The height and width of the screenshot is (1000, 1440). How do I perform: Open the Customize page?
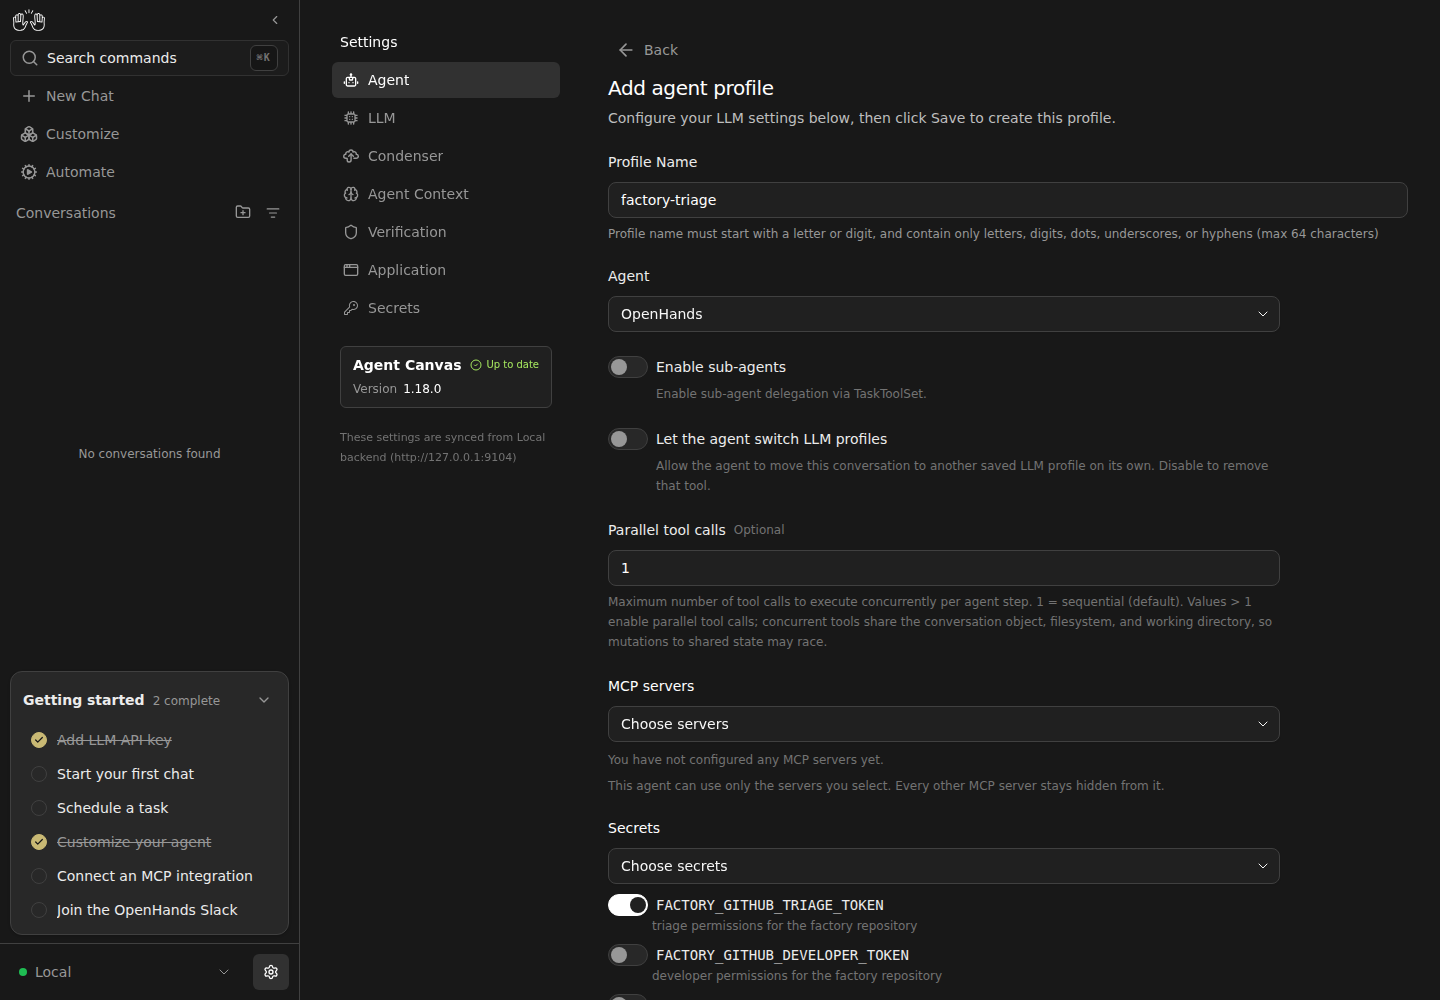150,134
